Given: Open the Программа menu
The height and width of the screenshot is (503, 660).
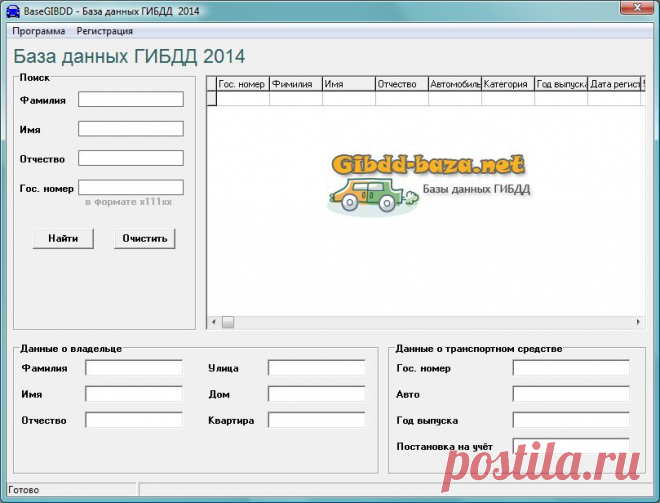Looking at the screenshot, I should pyautogui.click(x=39, y=31).
